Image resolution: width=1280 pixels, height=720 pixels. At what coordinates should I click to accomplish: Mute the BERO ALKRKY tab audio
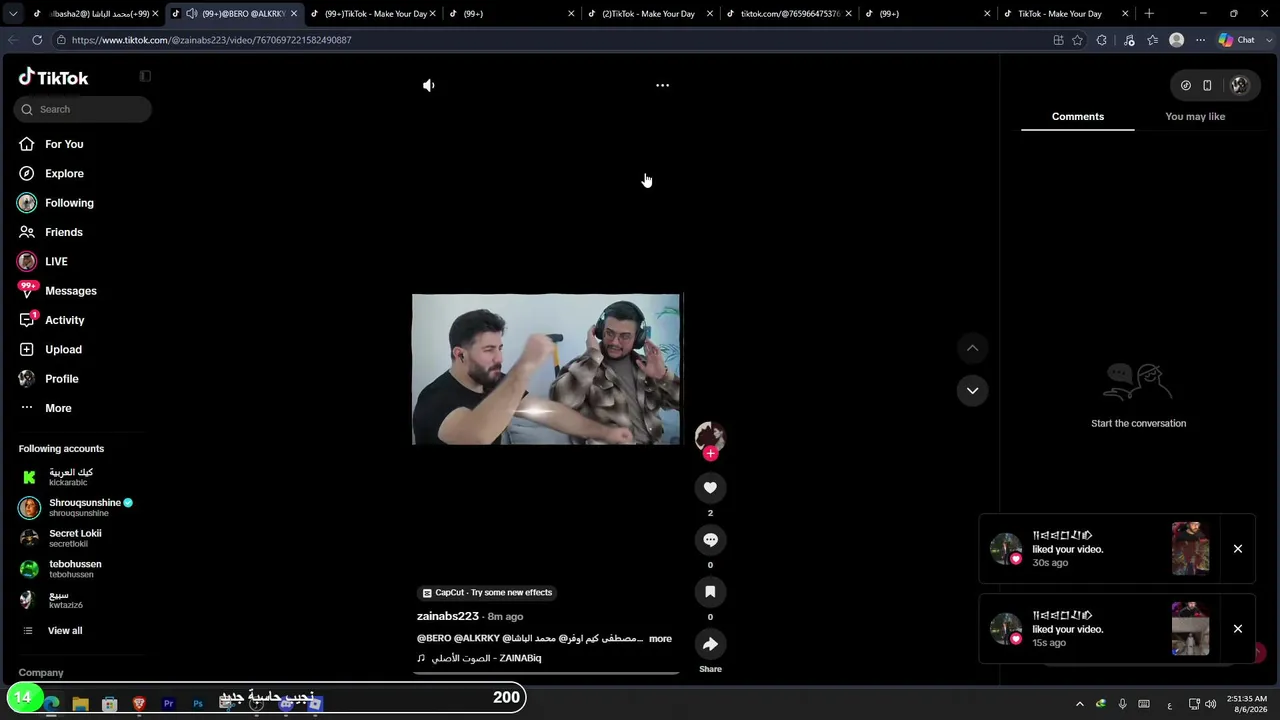pyautogui.click(x=191, y=14)
